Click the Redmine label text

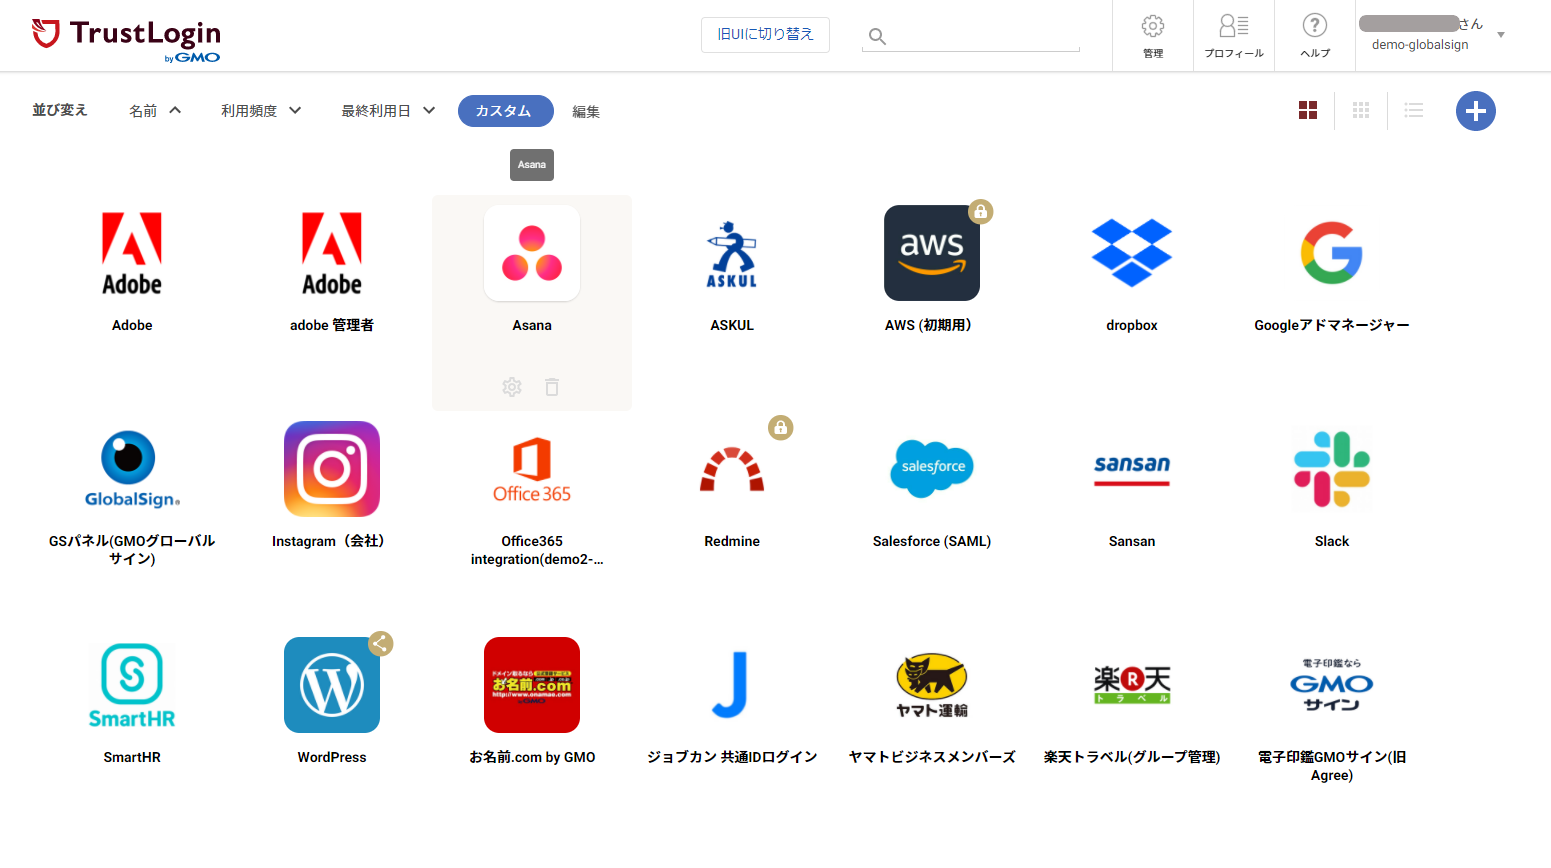point(732,542)
